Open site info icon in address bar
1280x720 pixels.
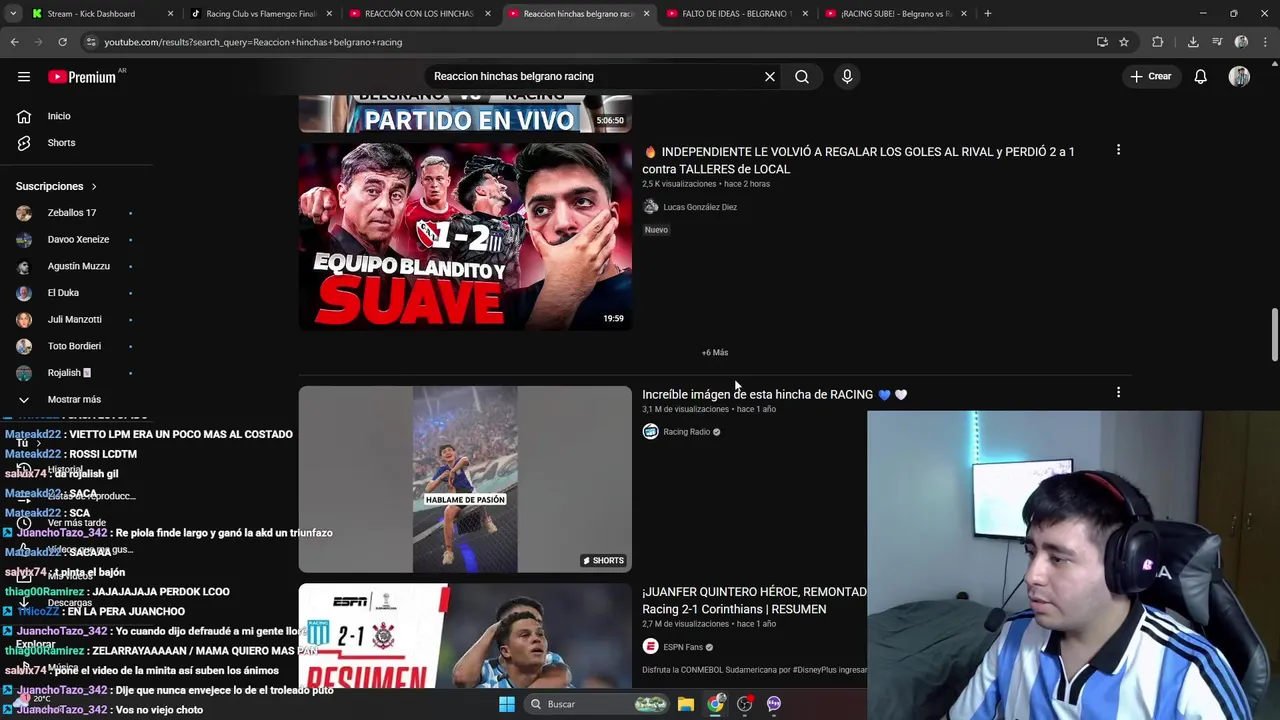tap(91, 42)
